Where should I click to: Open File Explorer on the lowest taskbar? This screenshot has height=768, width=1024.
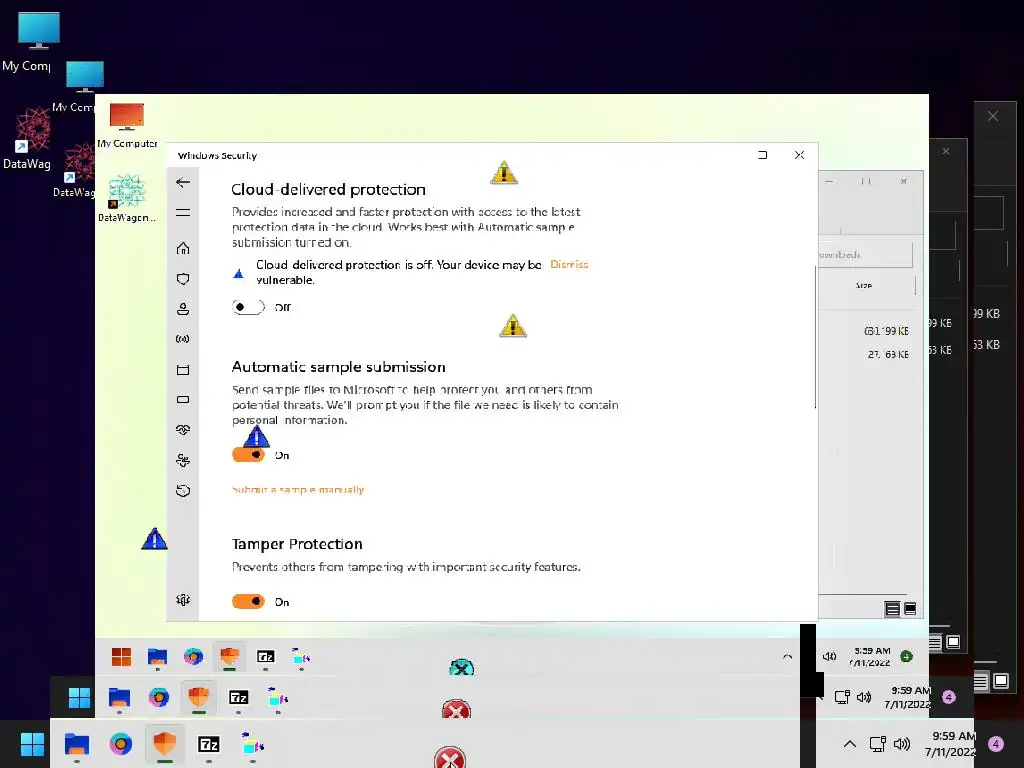pyautogui.click(x=76, y=744)
